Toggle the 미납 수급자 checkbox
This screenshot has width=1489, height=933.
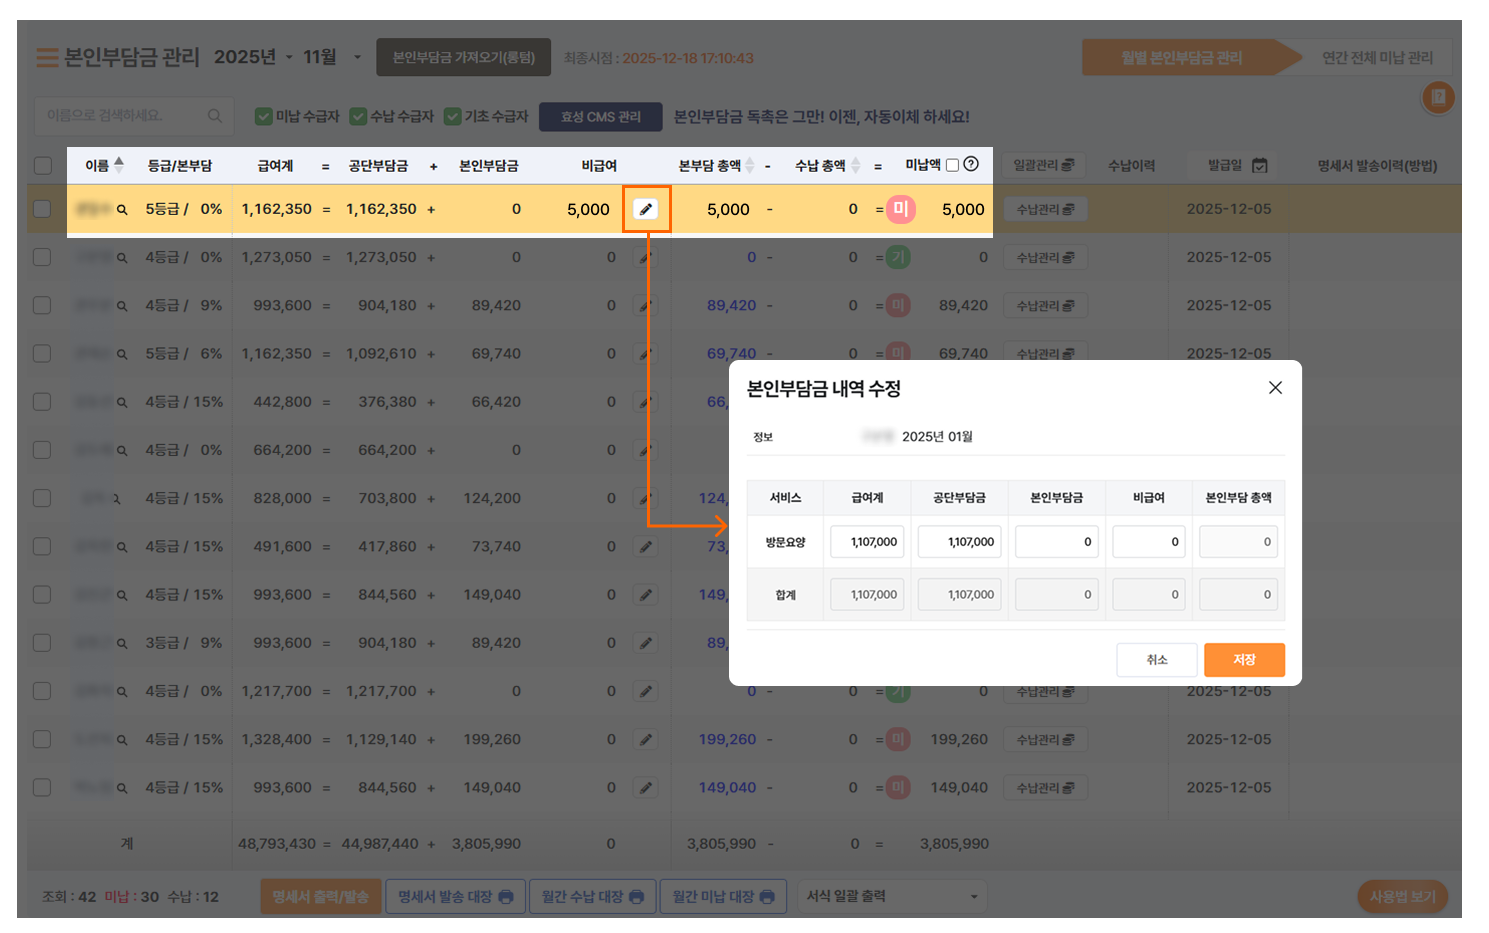click(x=264, y=117)
